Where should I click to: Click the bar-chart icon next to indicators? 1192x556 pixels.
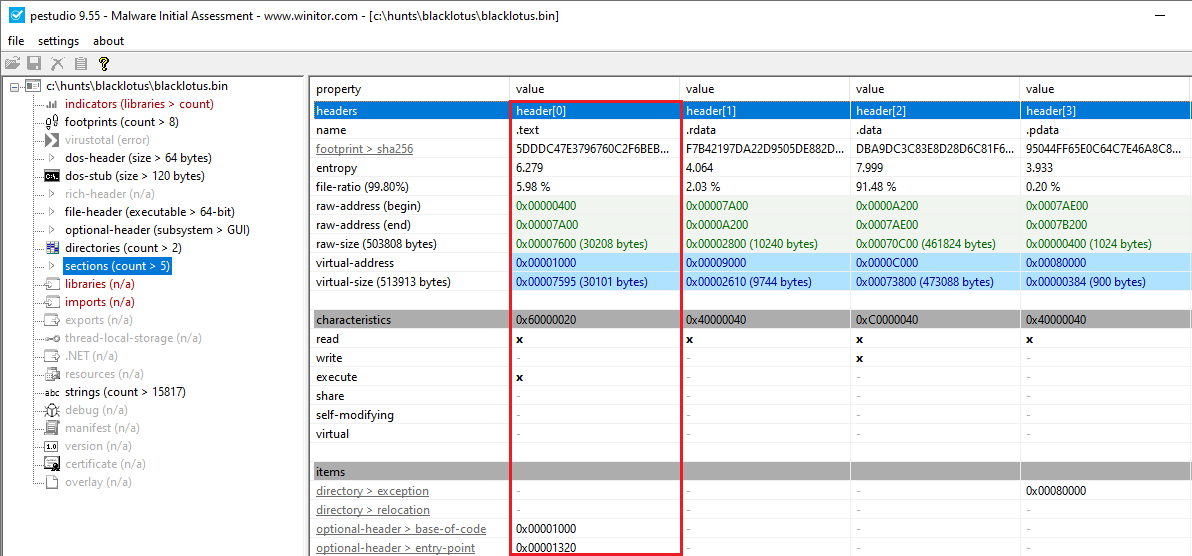pyautogui.click(x=52, y=104)
